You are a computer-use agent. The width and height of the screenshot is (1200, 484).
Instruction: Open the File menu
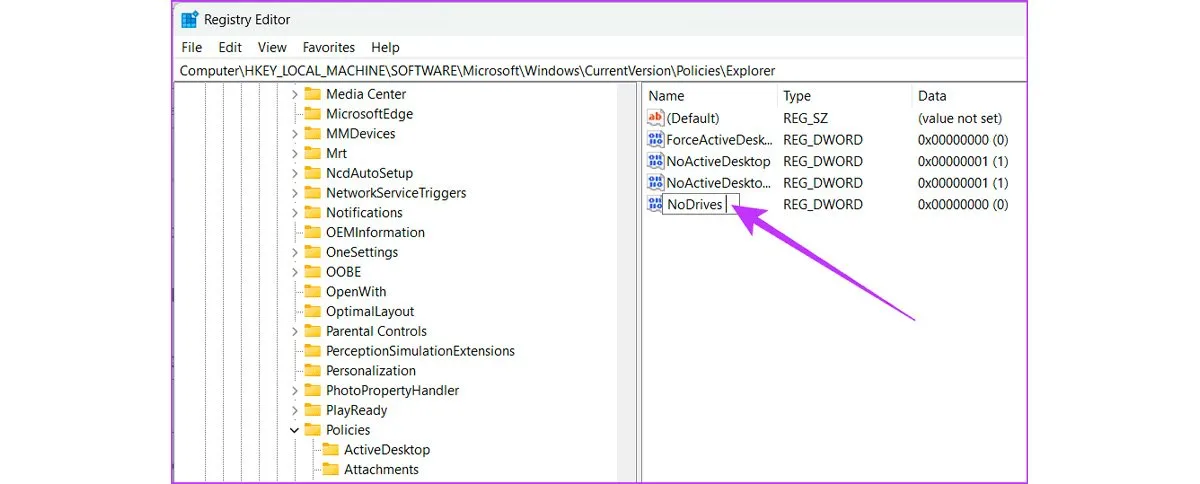pos(191,47)
